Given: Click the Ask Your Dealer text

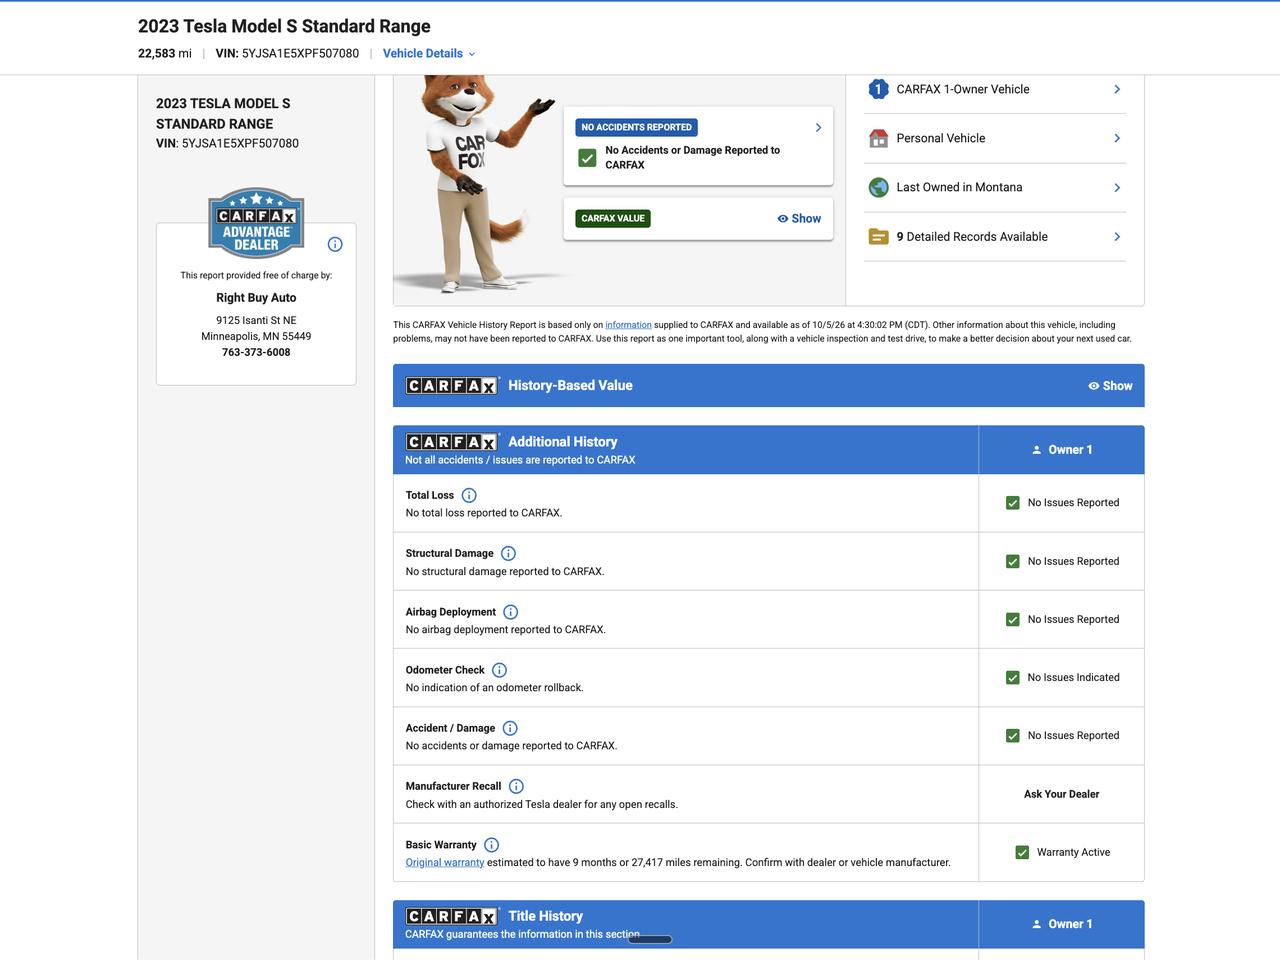Looking at the screenshot, I should click(x=1061, y=794).
